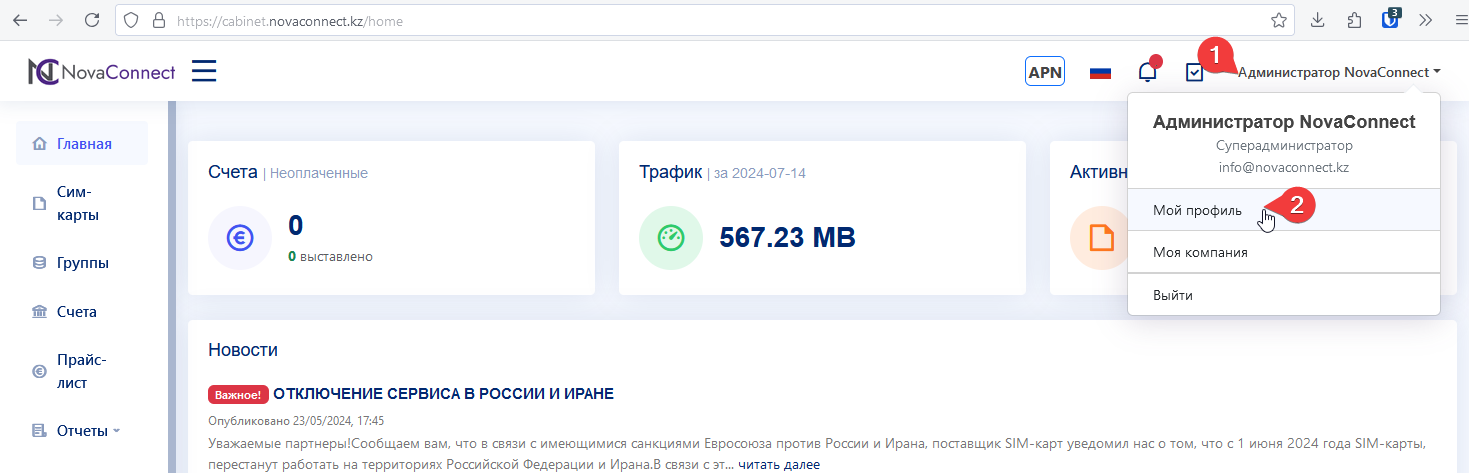The width and height of the screenshot is (1469, 473).
Task: Toggle the hamburger sidebar menu
Action: pyautogui.click(x=204, y=71)
